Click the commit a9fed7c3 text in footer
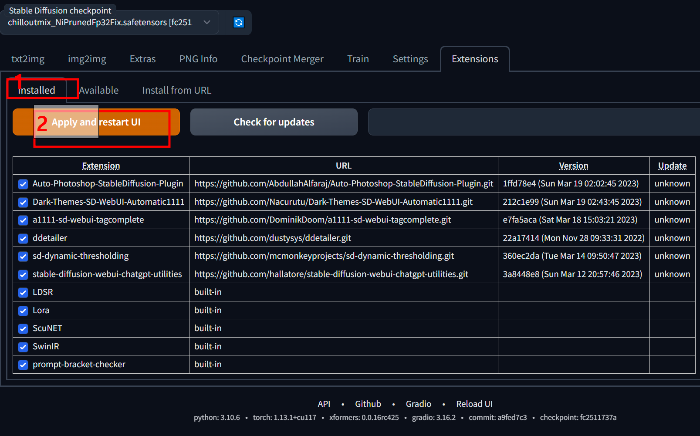The height and width of the screenshot is (436, 700). (497, 418)
